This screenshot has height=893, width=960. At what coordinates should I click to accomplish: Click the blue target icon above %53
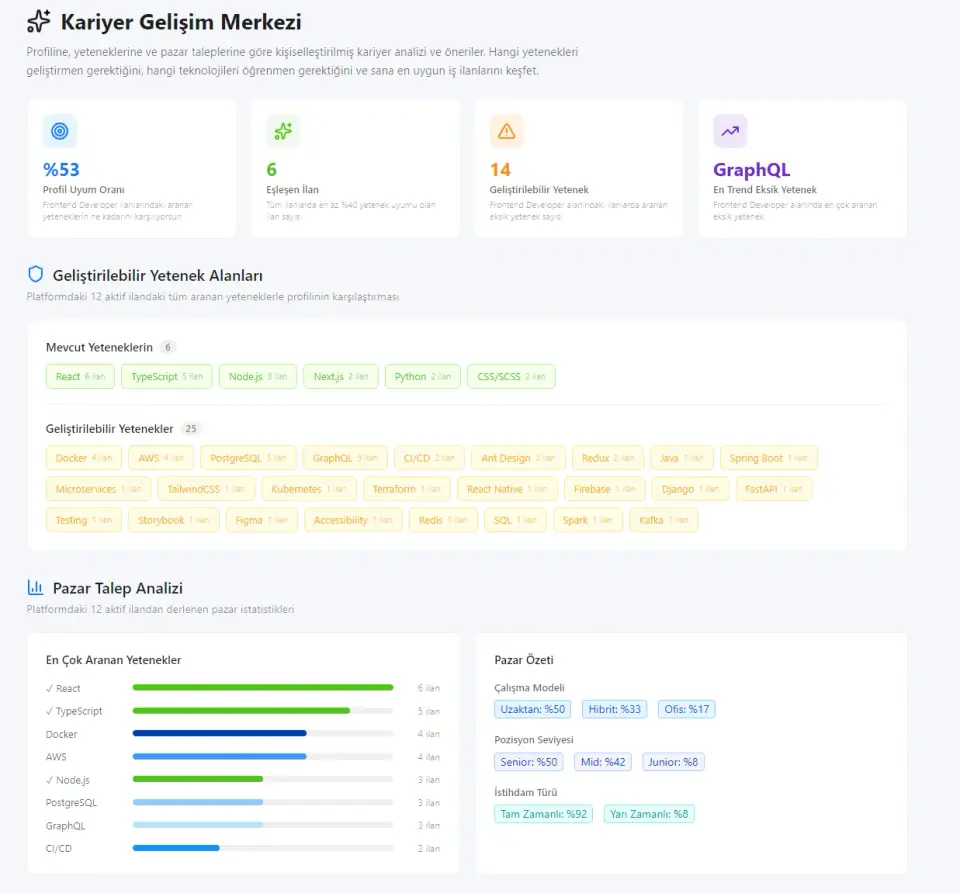(x=59, y=131)
